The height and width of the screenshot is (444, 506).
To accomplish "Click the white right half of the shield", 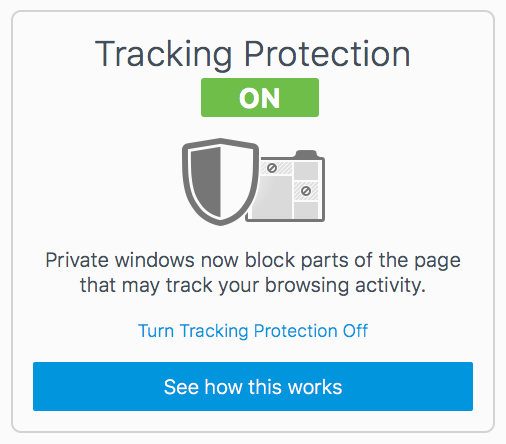I will (235, 182).
